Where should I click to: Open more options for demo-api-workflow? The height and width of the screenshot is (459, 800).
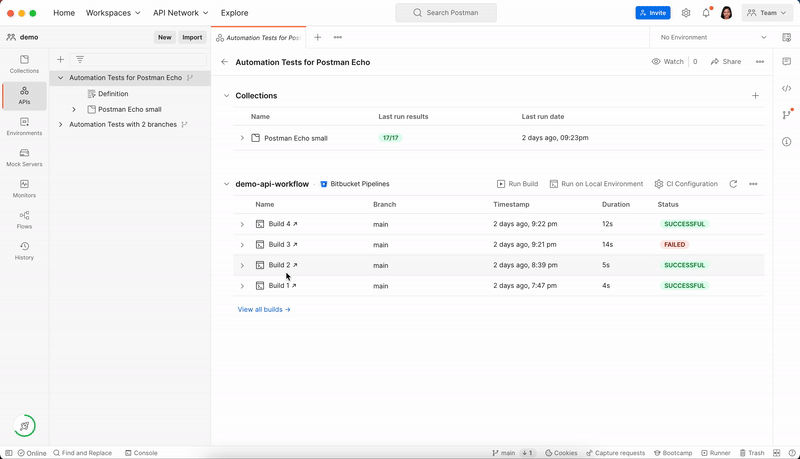coord(753,184)
